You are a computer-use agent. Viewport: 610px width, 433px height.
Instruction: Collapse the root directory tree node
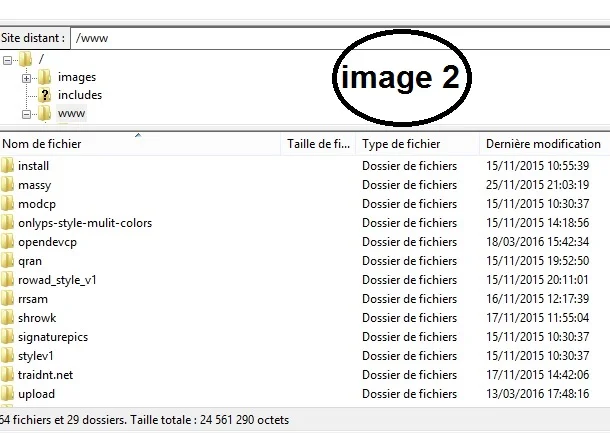pos(8,60)
